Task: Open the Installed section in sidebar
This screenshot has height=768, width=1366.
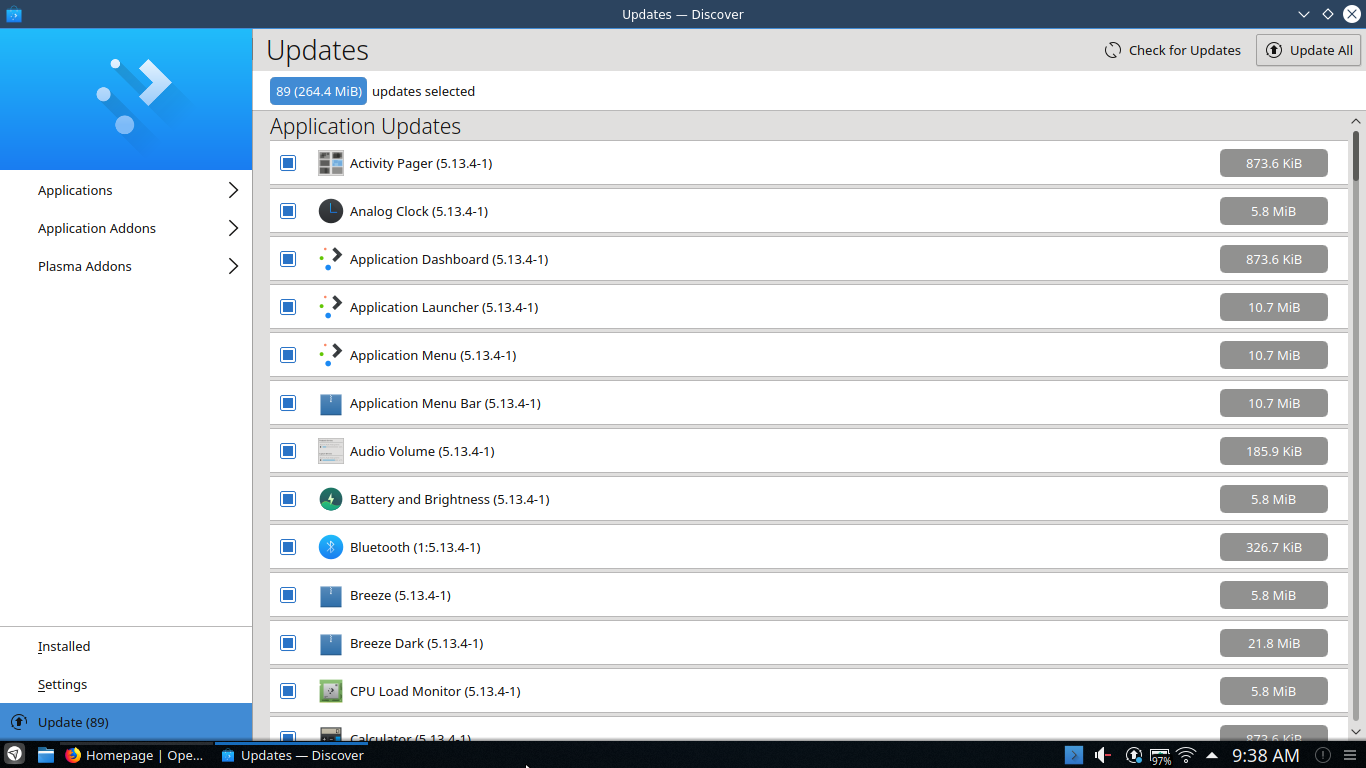Action: click(126, 646)
